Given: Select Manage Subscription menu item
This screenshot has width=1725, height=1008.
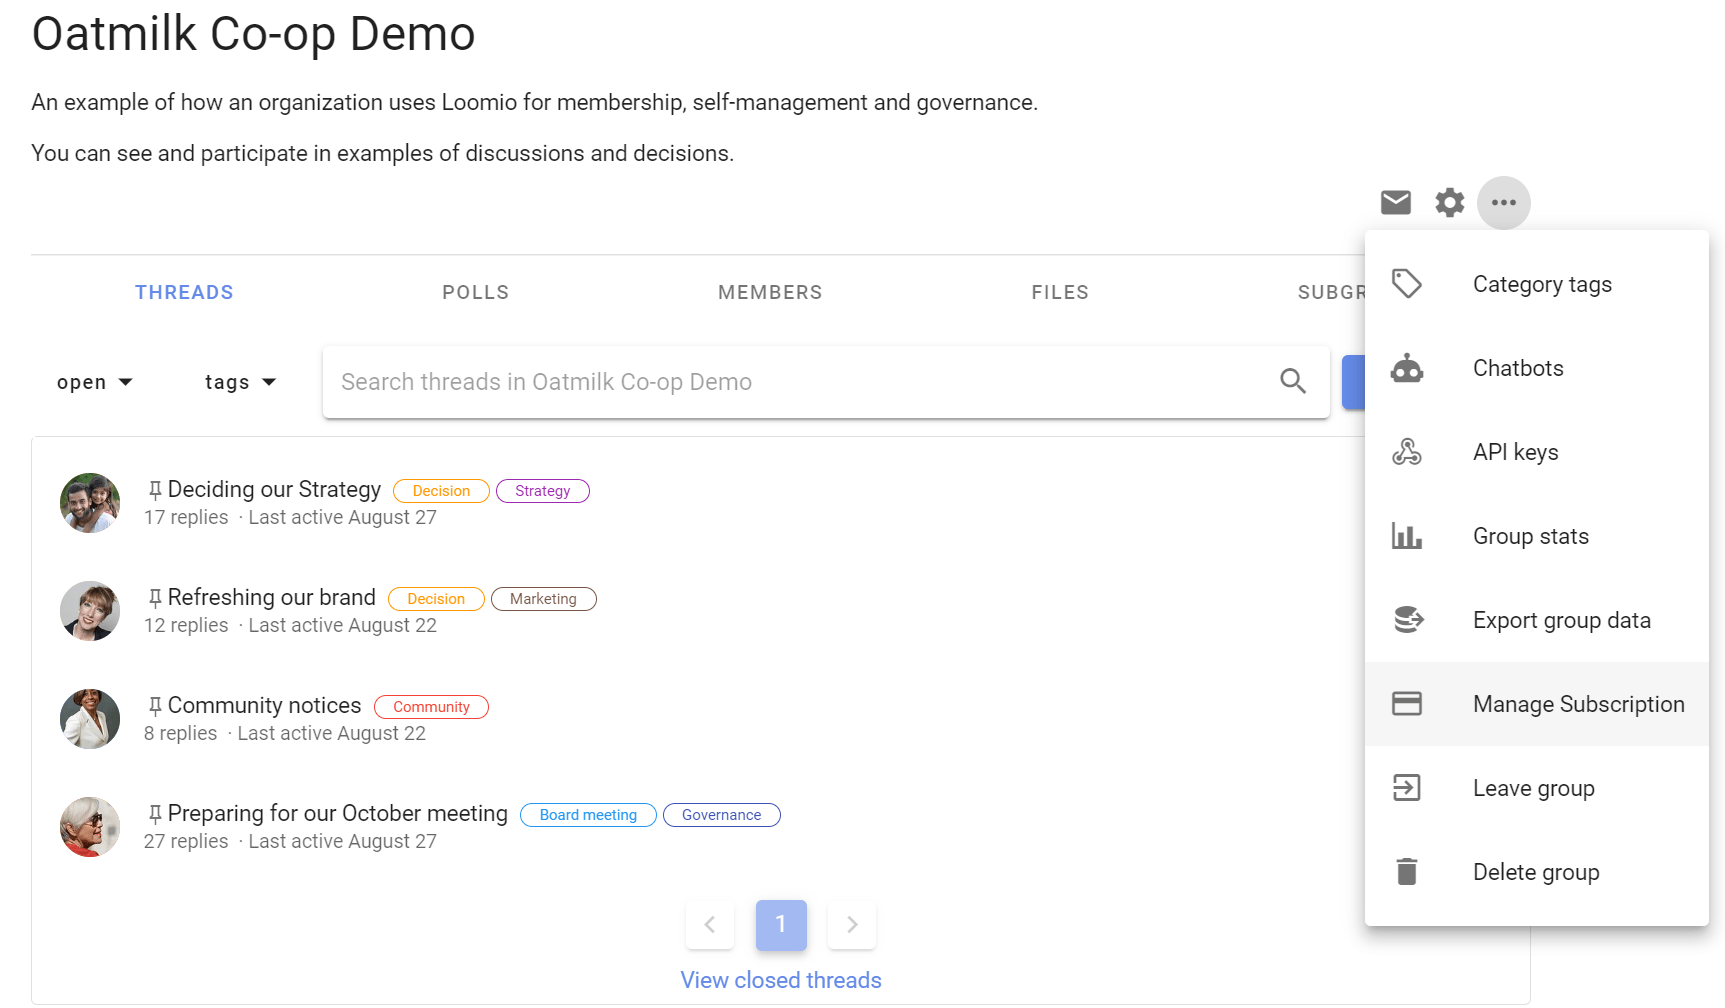Looking at the screenshot, I should point(1537,704).
